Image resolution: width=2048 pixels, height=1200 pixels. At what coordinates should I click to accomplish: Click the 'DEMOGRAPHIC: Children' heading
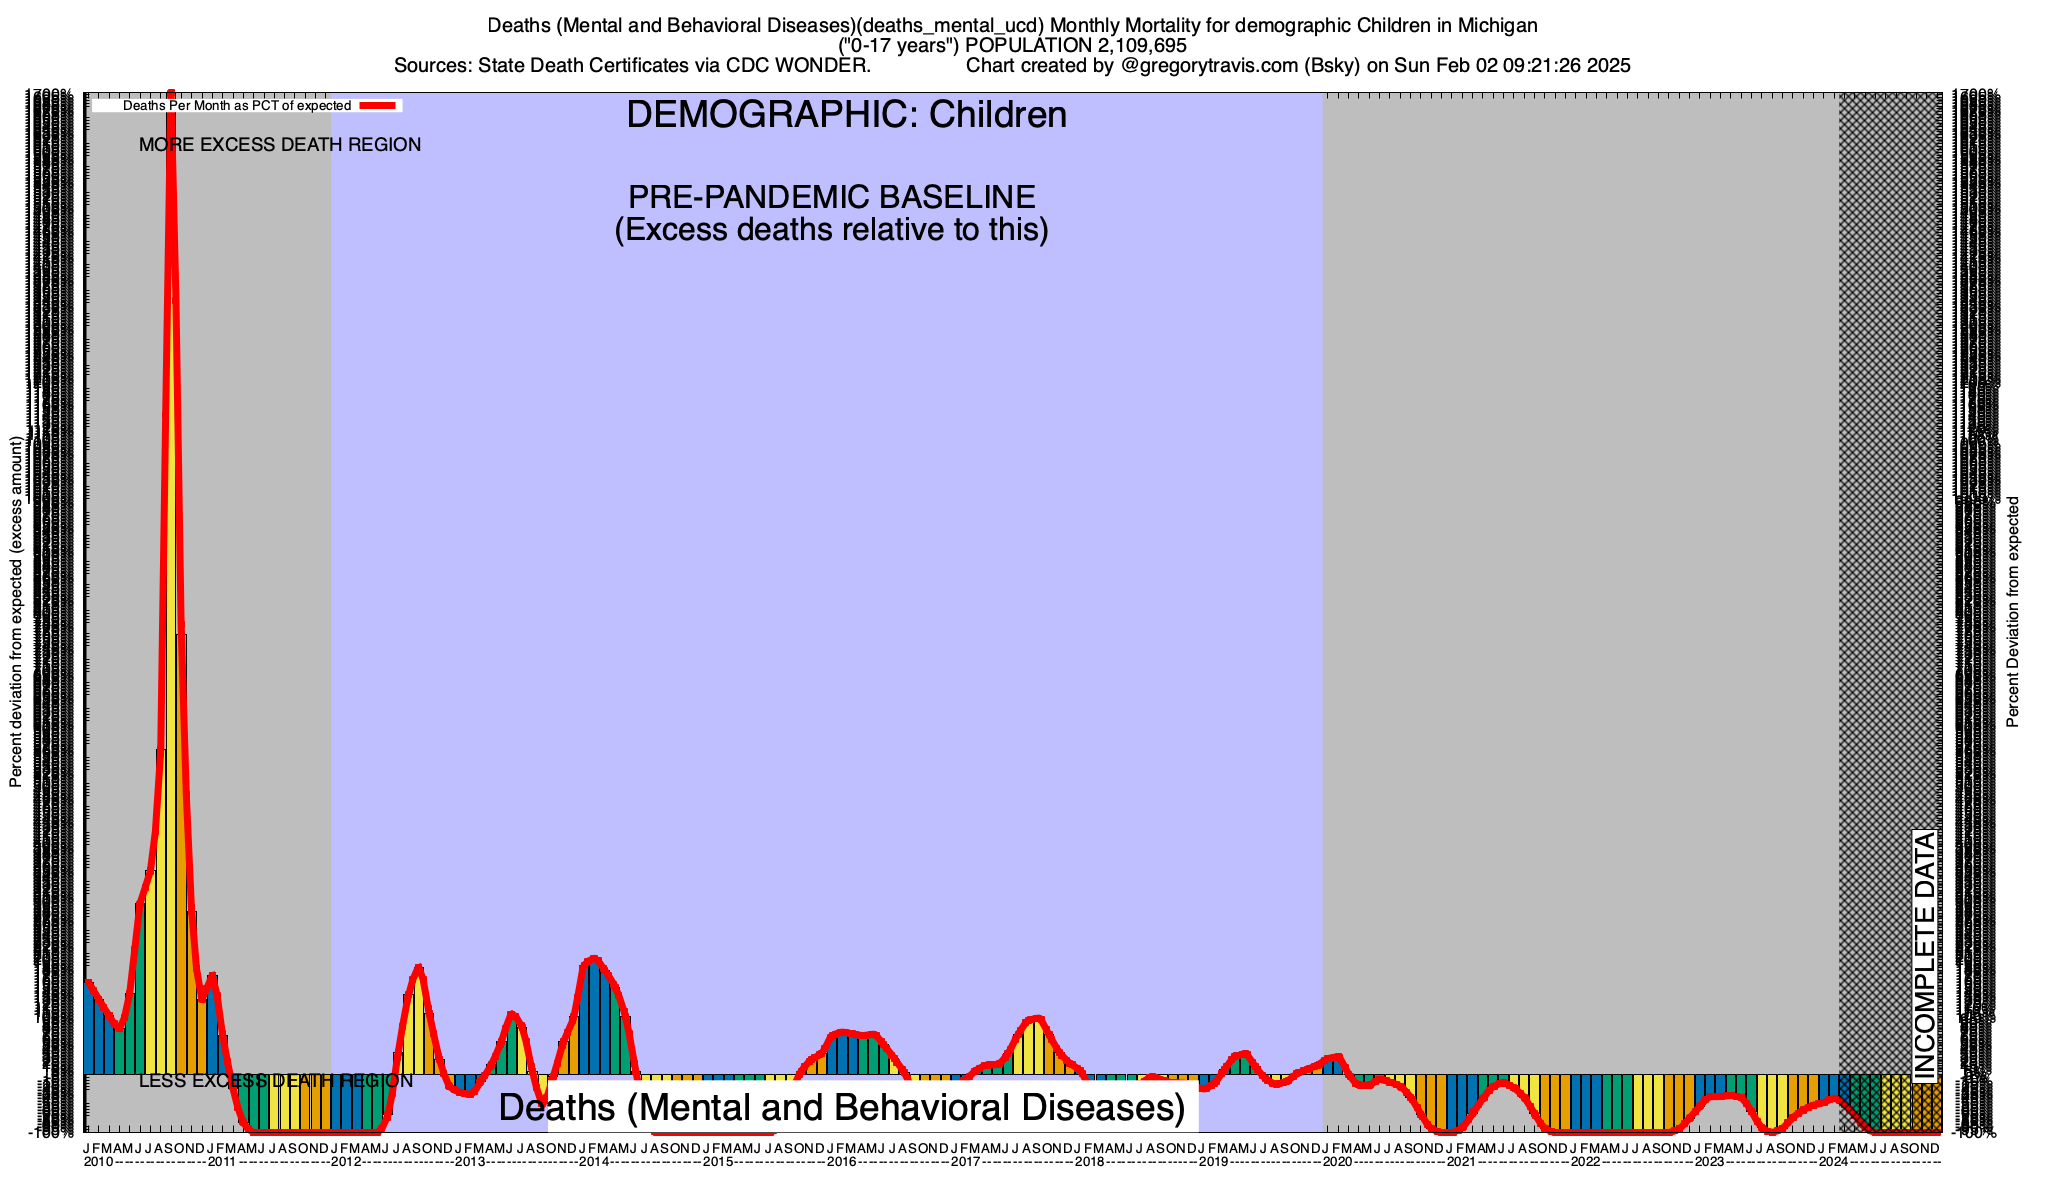(x=846, y=114)
